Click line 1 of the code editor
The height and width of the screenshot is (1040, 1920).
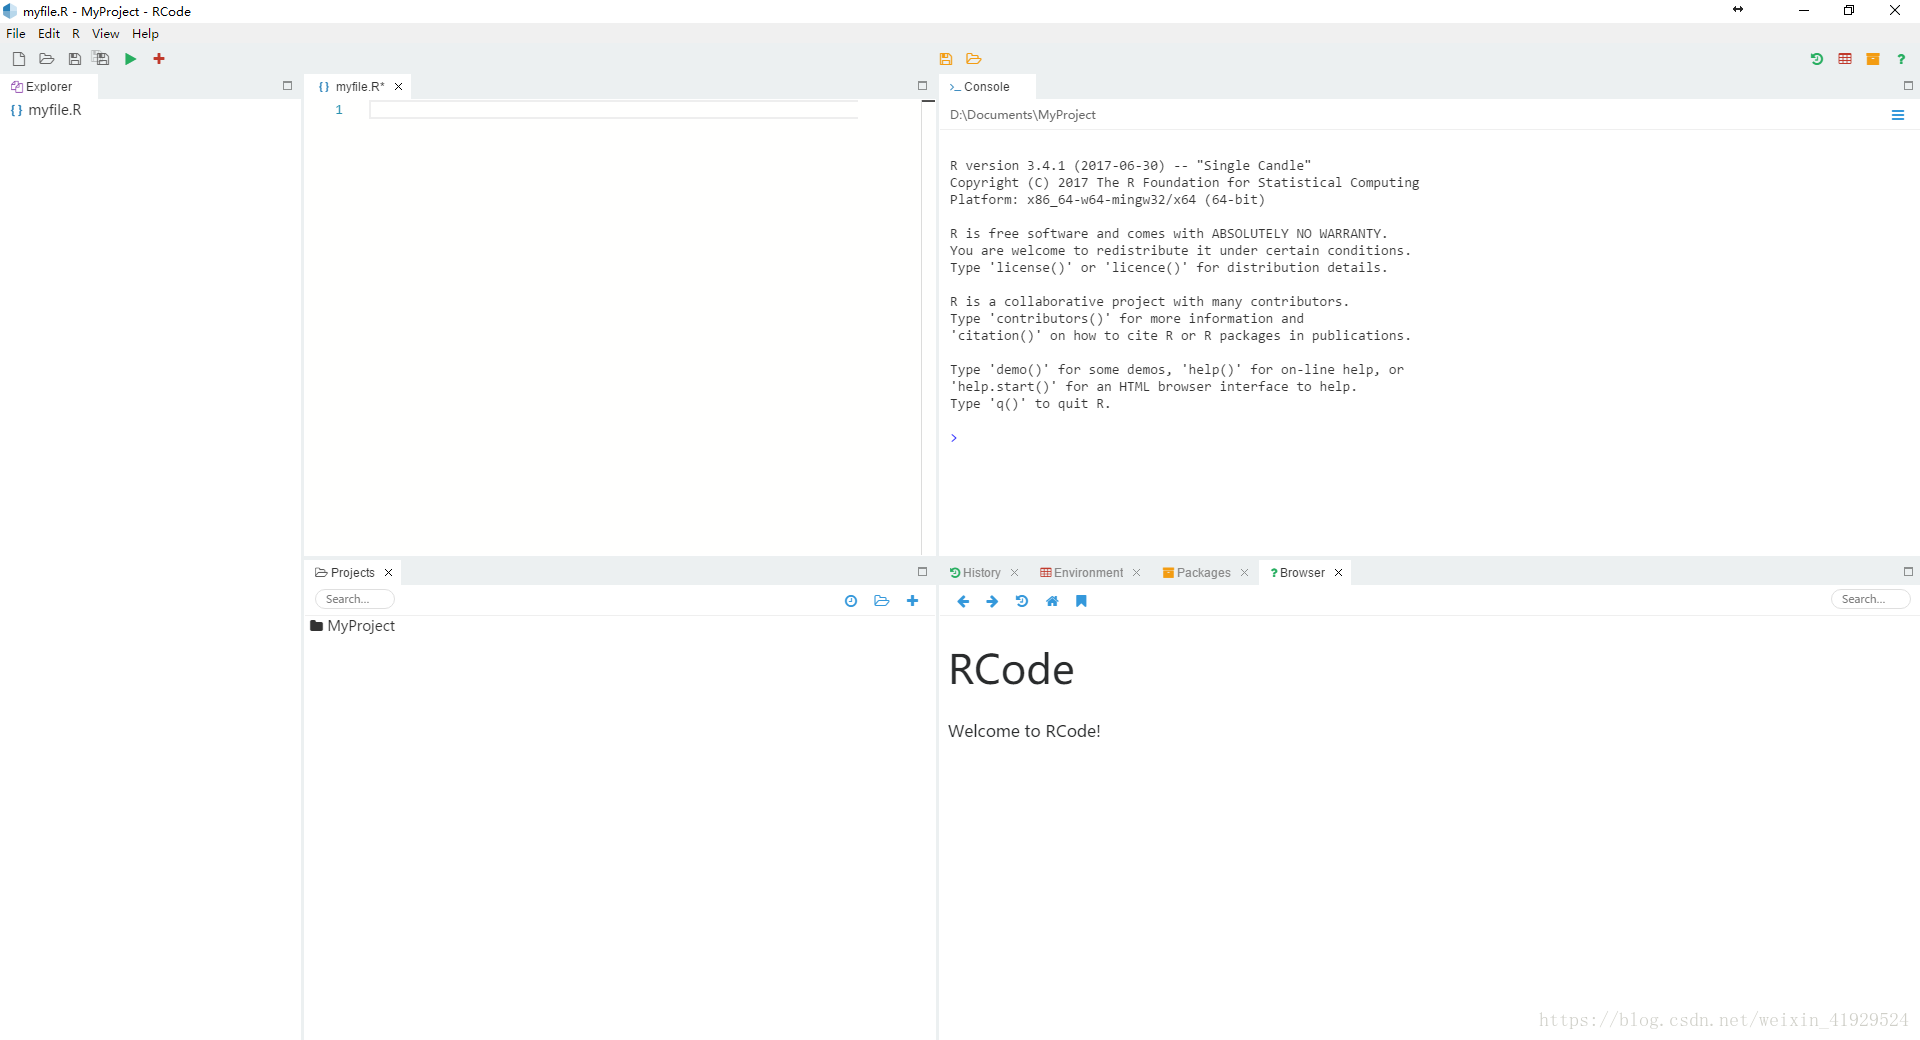pyautogui.click(x=613, y=110)
